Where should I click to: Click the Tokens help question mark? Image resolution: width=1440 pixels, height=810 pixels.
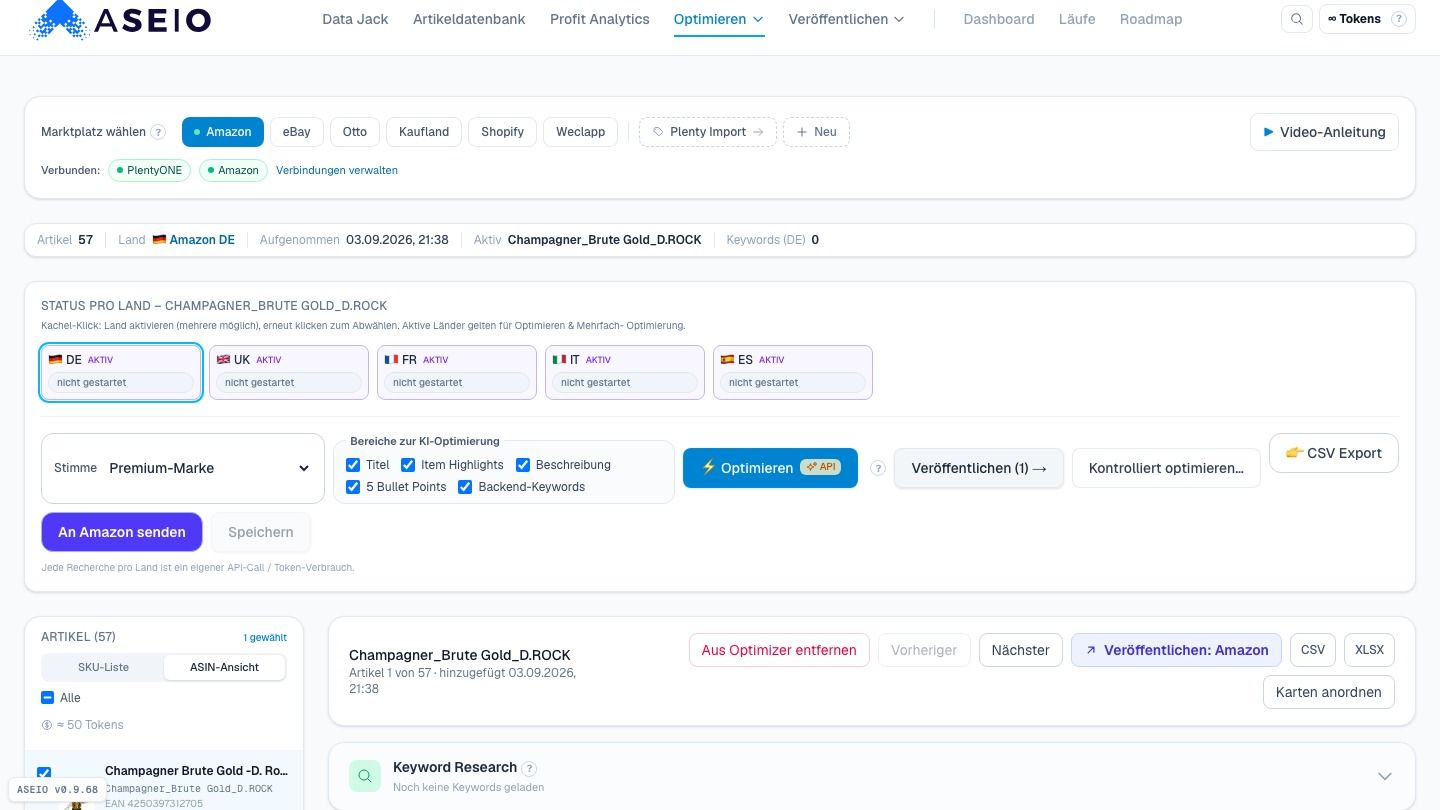click(x=1398, y=19)
